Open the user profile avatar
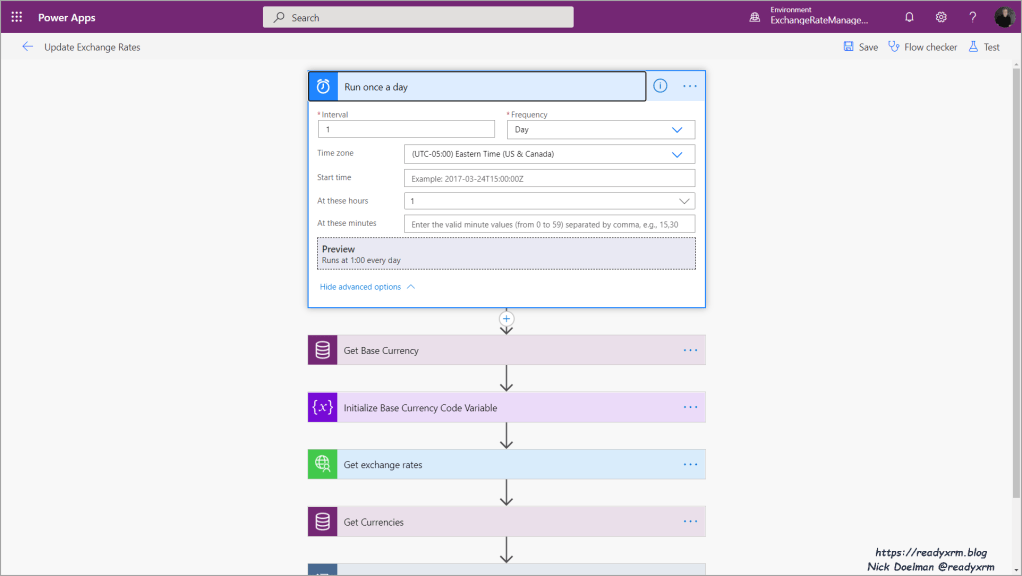 coord(1004,17)
